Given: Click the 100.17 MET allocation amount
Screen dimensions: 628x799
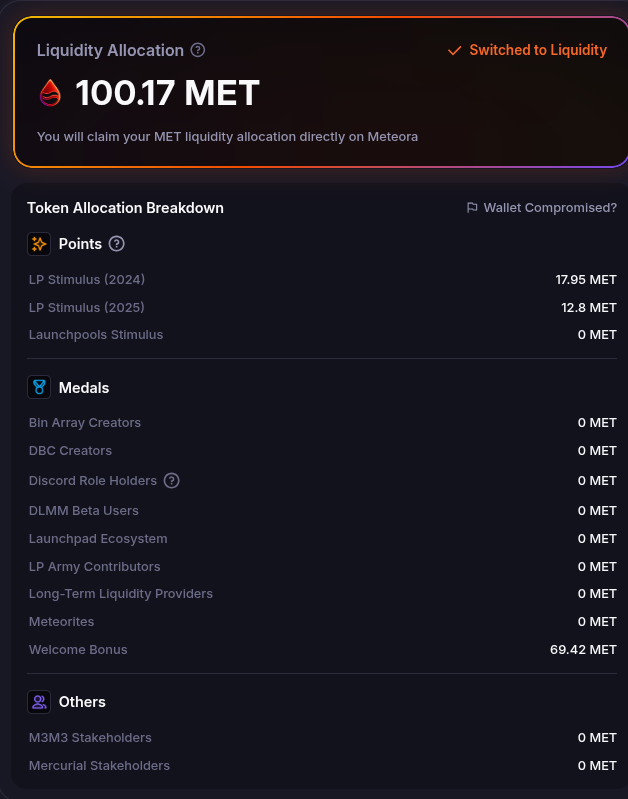Looking at the screenshot, I should pos(167,93).
